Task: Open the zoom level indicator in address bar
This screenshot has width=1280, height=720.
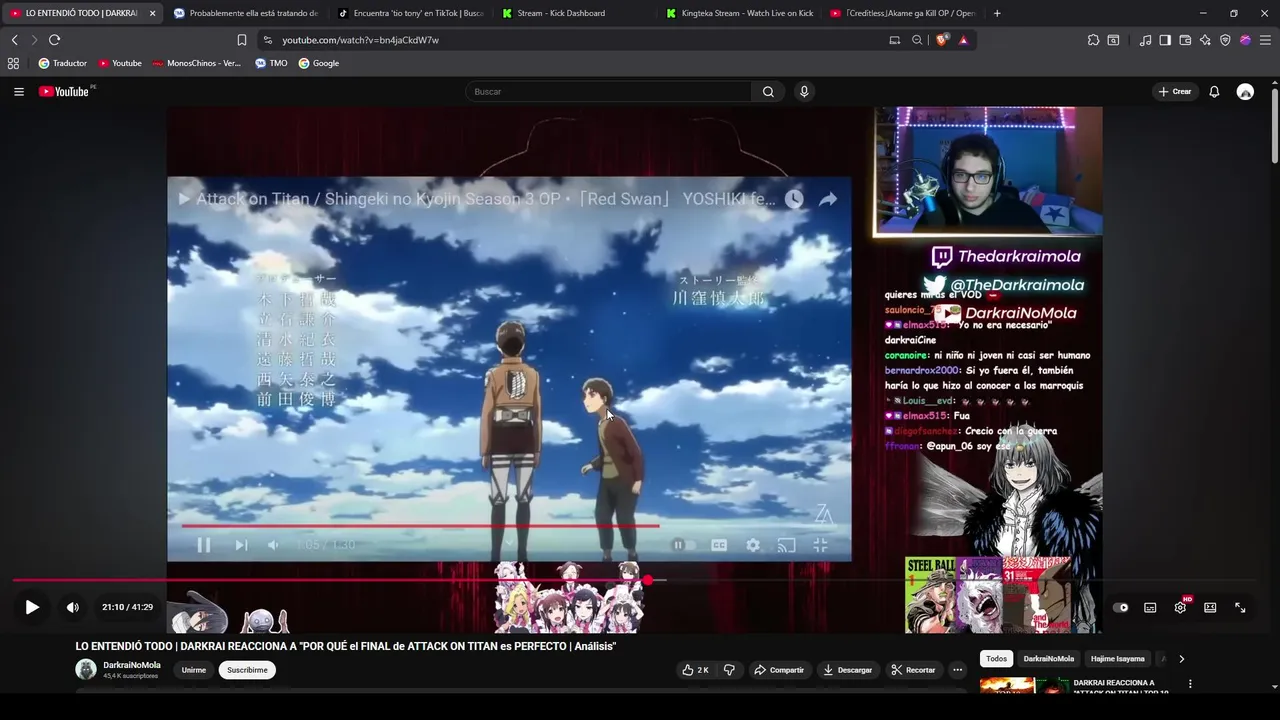Action: 917,40
